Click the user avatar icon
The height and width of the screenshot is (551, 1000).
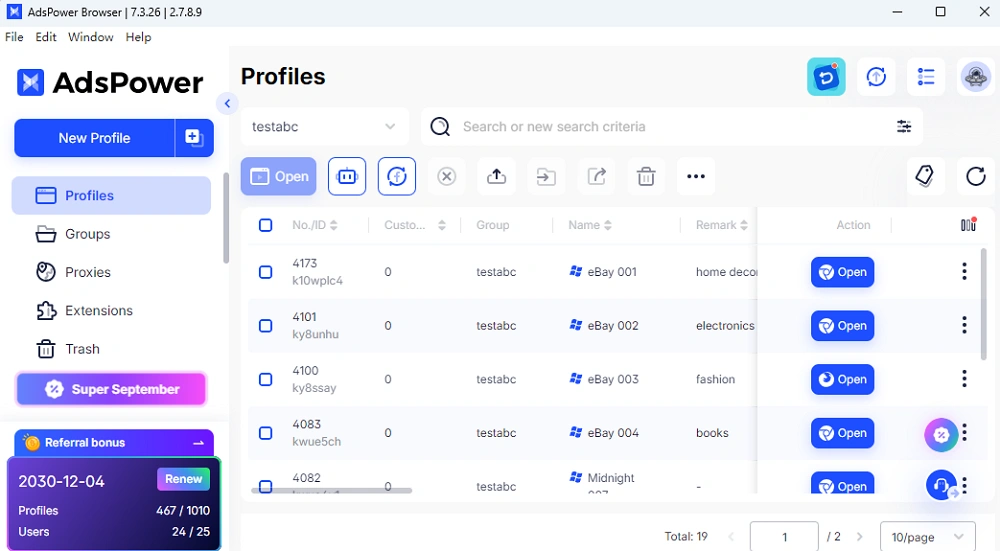976,77
